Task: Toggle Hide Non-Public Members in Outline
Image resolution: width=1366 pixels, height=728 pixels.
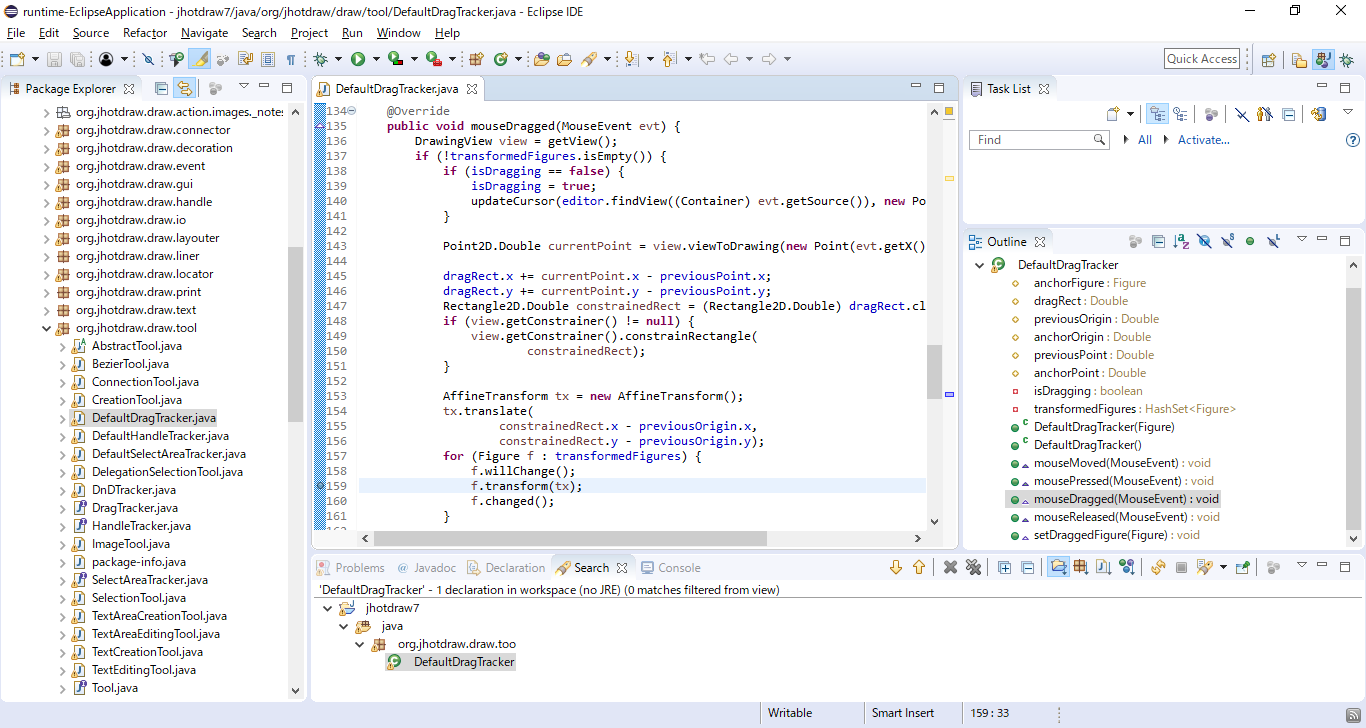Action: point(1250,241)
